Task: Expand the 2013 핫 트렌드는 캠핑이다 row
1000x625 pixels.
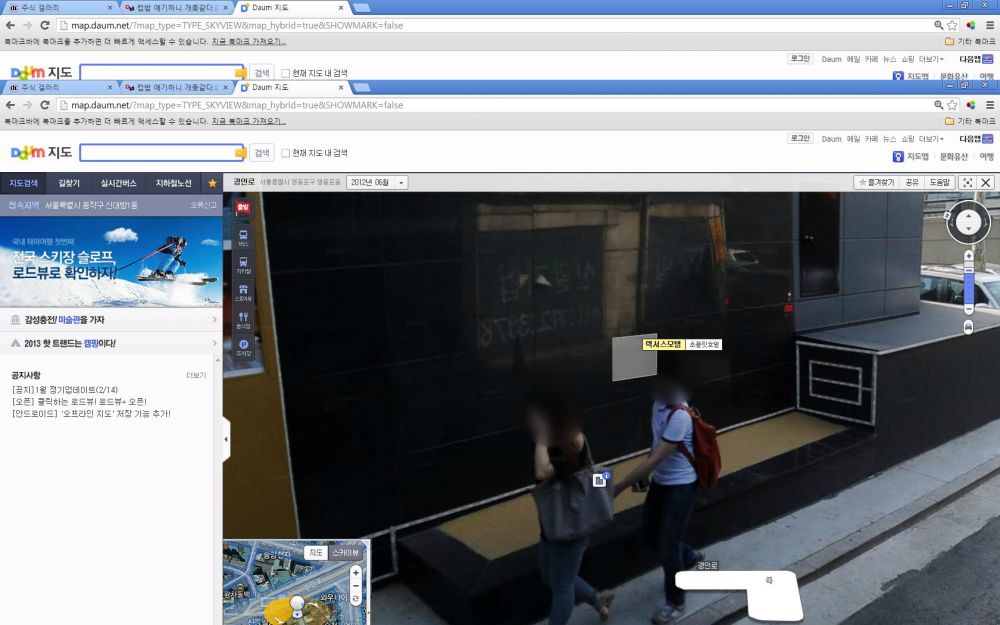Action: 111,343
